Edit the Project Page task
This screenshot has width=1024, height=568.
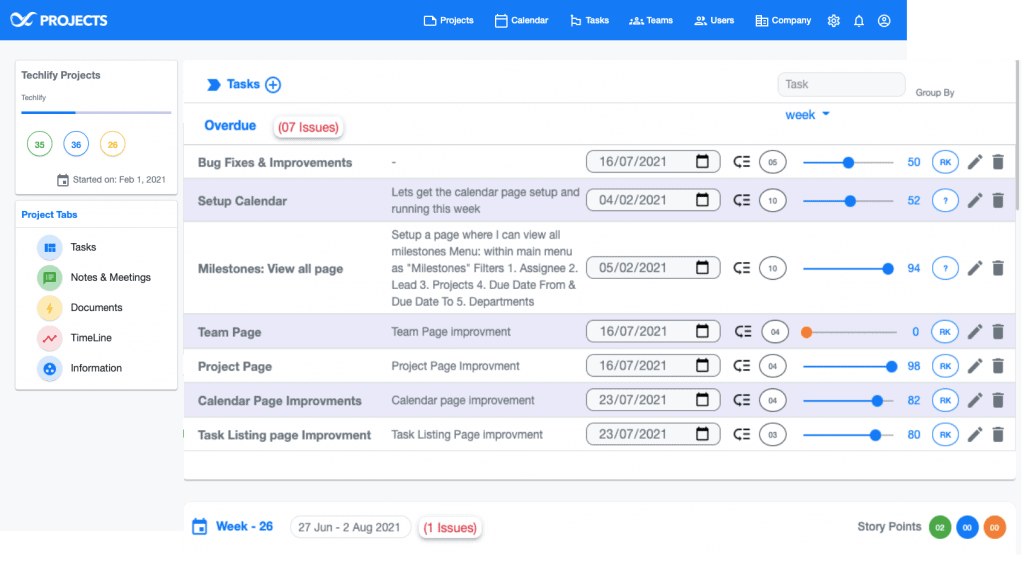[974, 366]
